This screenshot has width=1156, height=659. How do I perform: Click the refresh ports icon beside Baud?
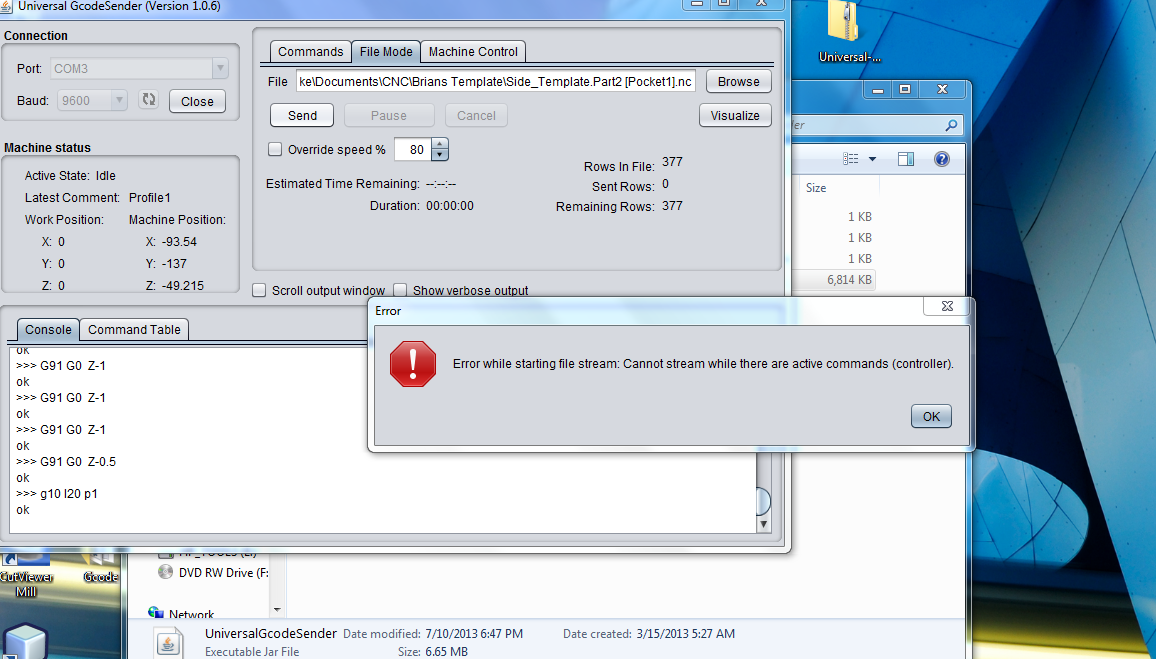[148, 100]
